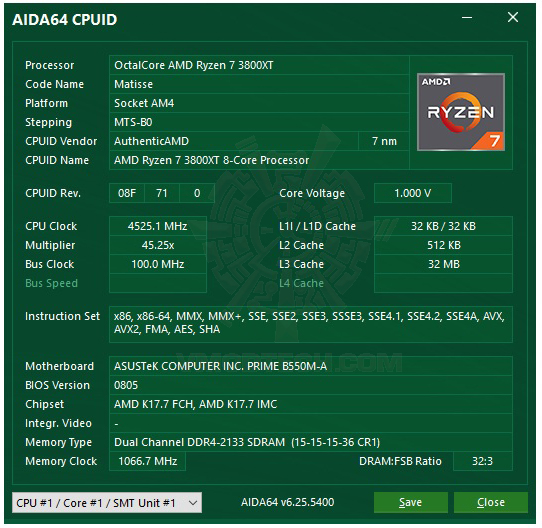Click the Processor name field
Screen dimensions: 542x528
[x=259, y=65]
